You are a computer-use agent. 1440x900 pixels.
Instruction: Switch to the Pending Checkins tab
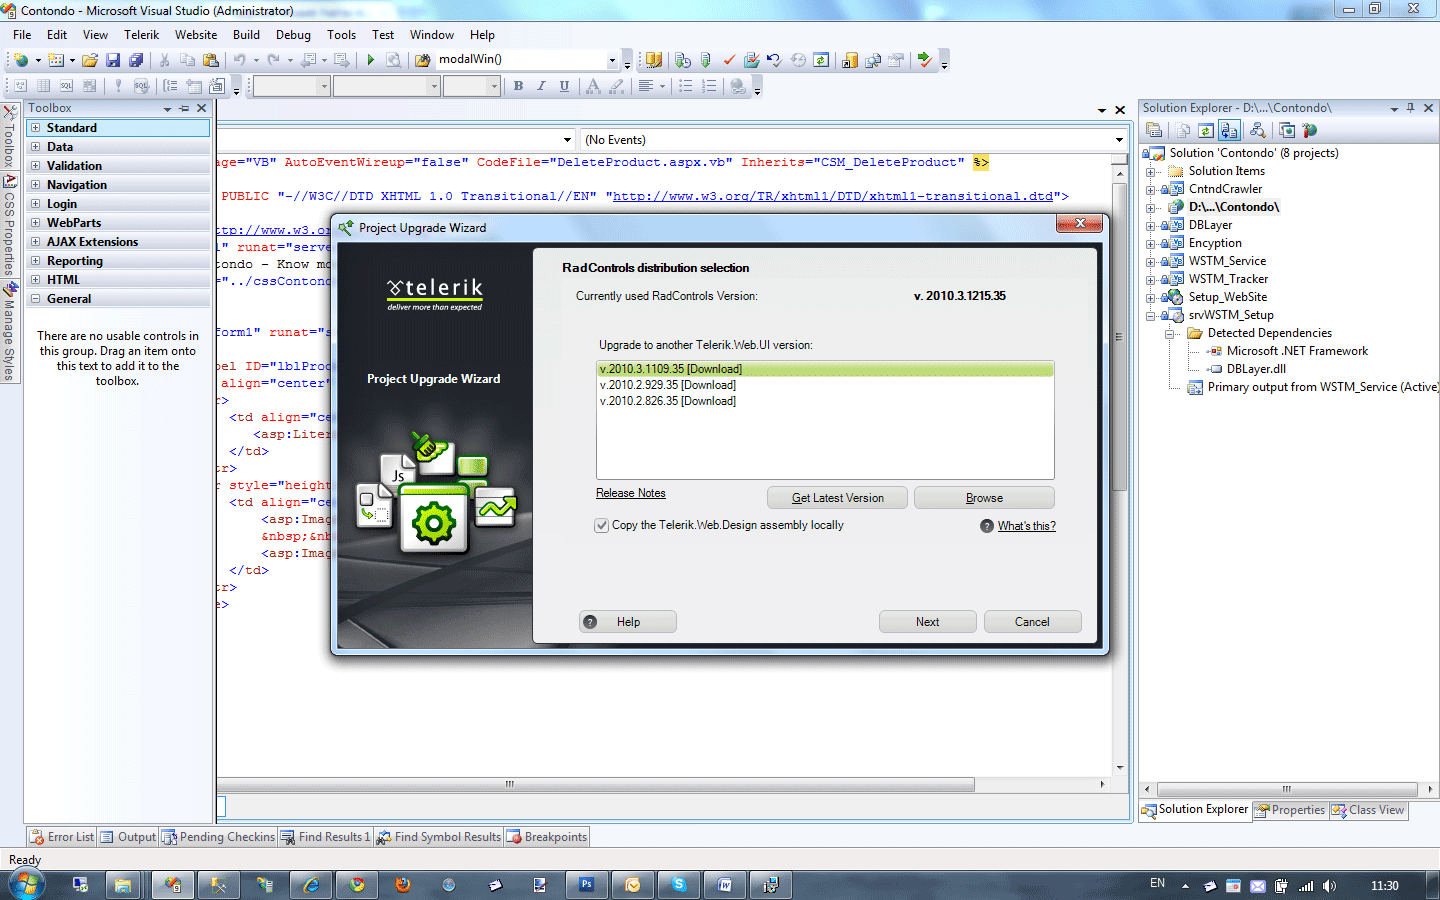click(218, 837)
